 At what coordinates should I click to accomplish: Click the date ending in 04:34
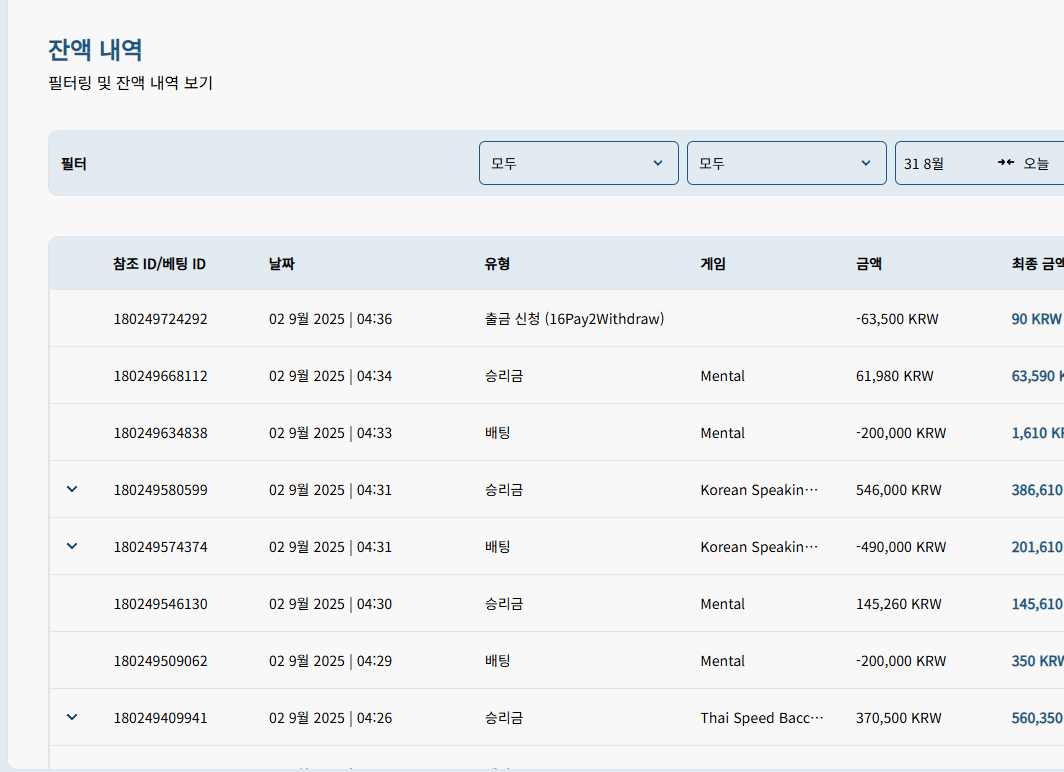(x=330, y=376)
